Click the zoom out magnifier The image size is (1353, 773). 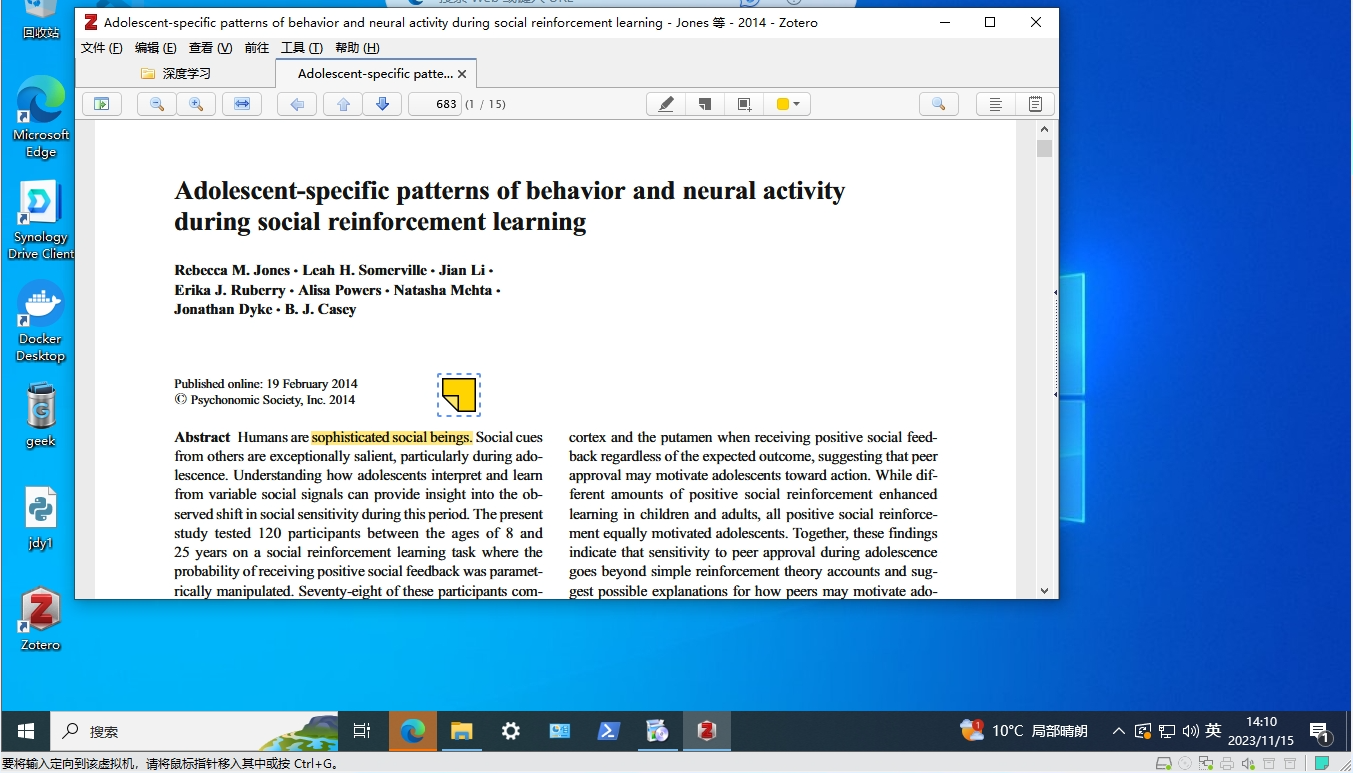pos(157,104)
